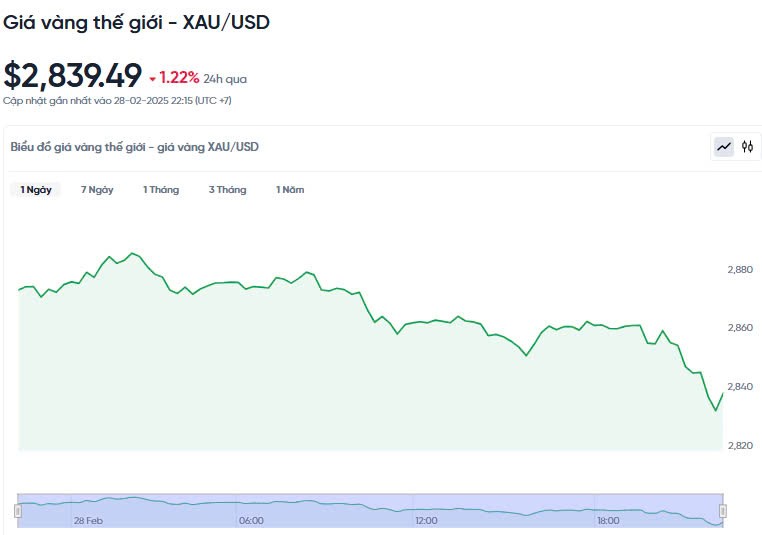Click the 2,820 y-axis price label
Image resolution: width=762 pixels, height=535 pixels.
click(739, 445)
